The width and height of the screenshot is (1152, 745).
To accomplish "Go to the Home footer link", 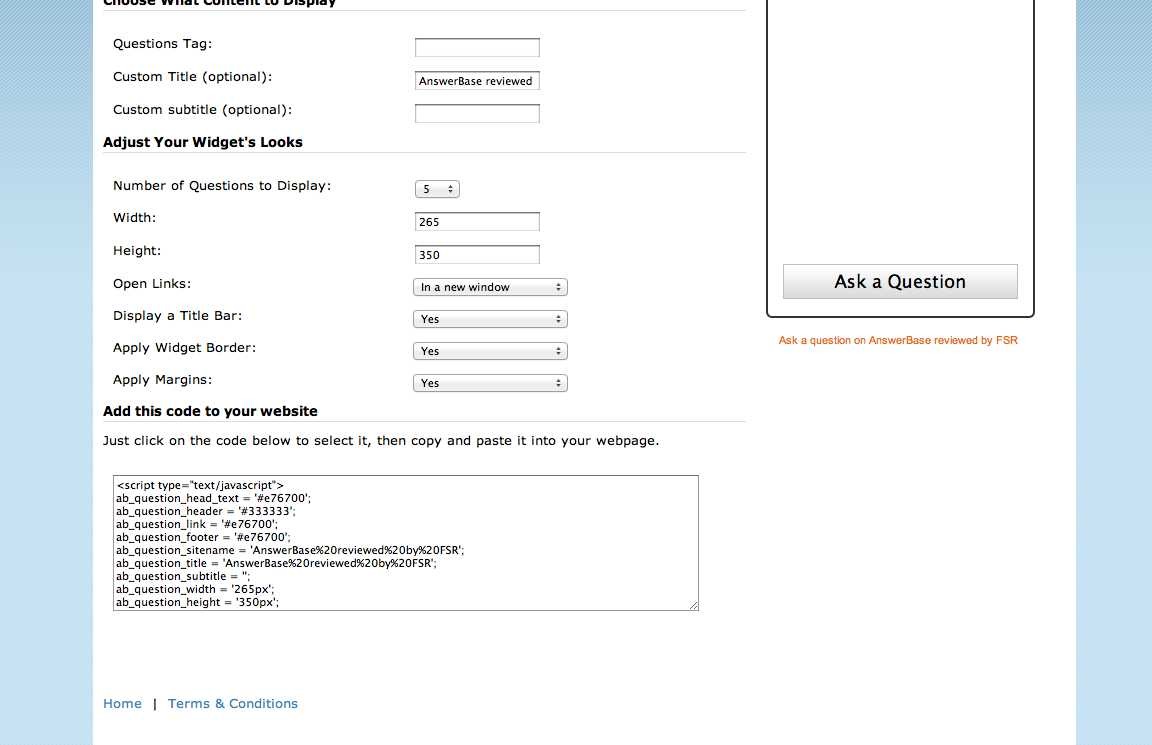I will (122, 704).
